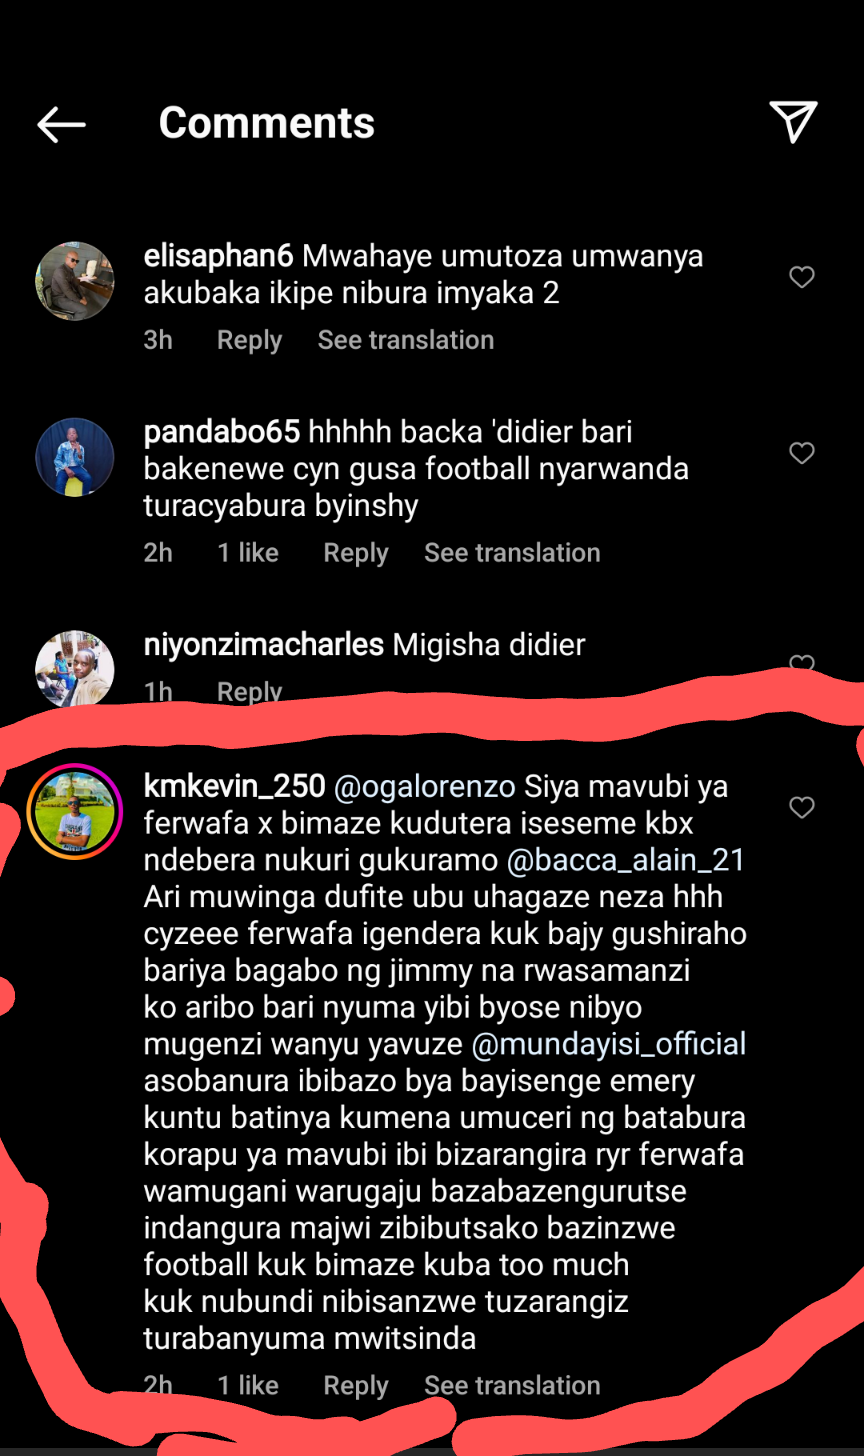
Task: Reply to elisaphan6's comment
Action: [249, 340]
